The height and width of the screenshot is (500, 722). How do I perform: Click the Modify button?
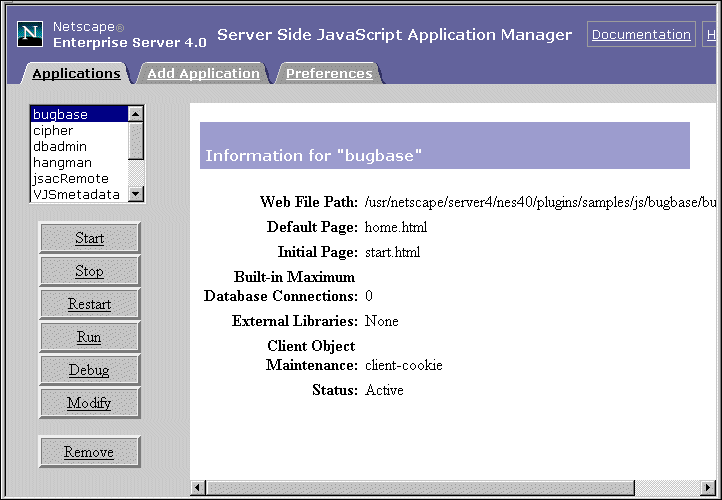point(89,403)
